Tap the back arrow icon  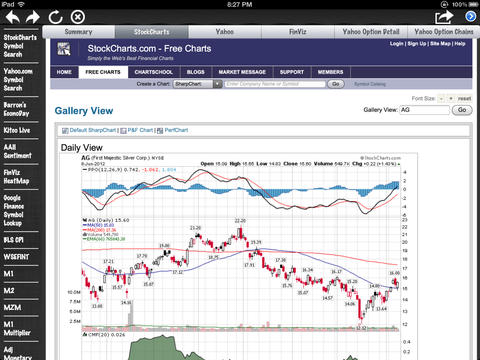(x=13, y=17)
